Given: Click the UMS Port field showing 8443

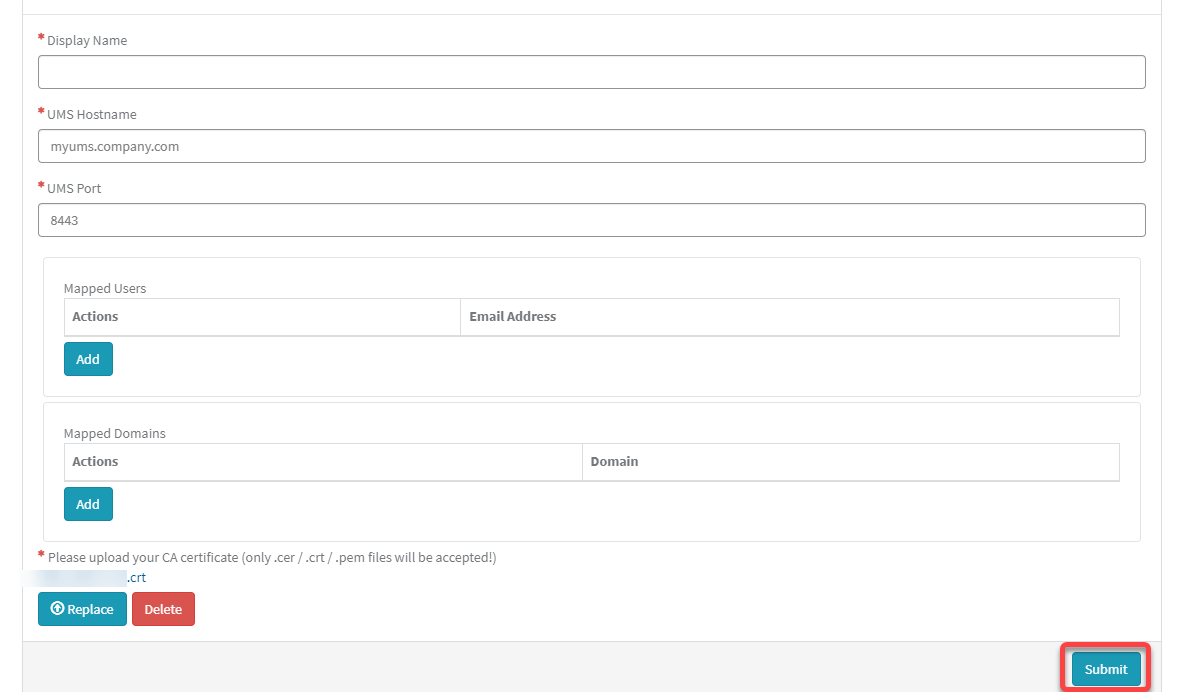Looking at the screenshot, I should point(591,219).
